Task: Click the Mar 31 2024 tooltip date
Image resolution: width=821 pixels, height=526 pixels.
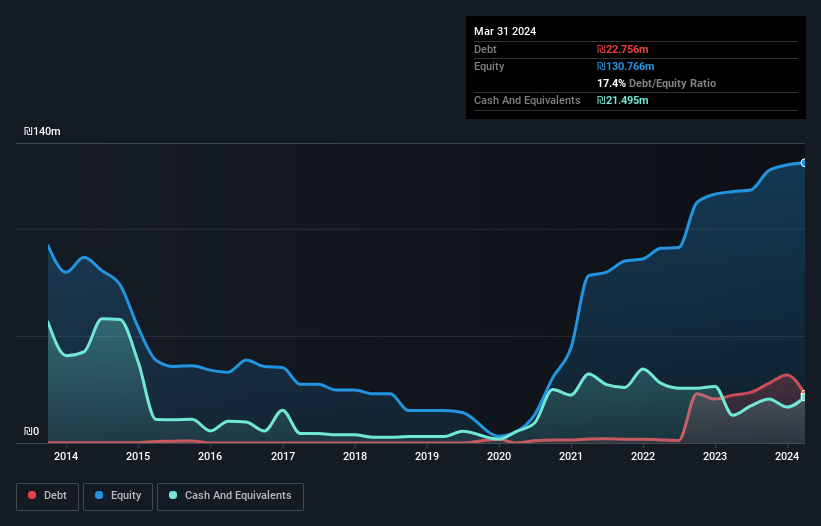Action: (x=505, y=31)
